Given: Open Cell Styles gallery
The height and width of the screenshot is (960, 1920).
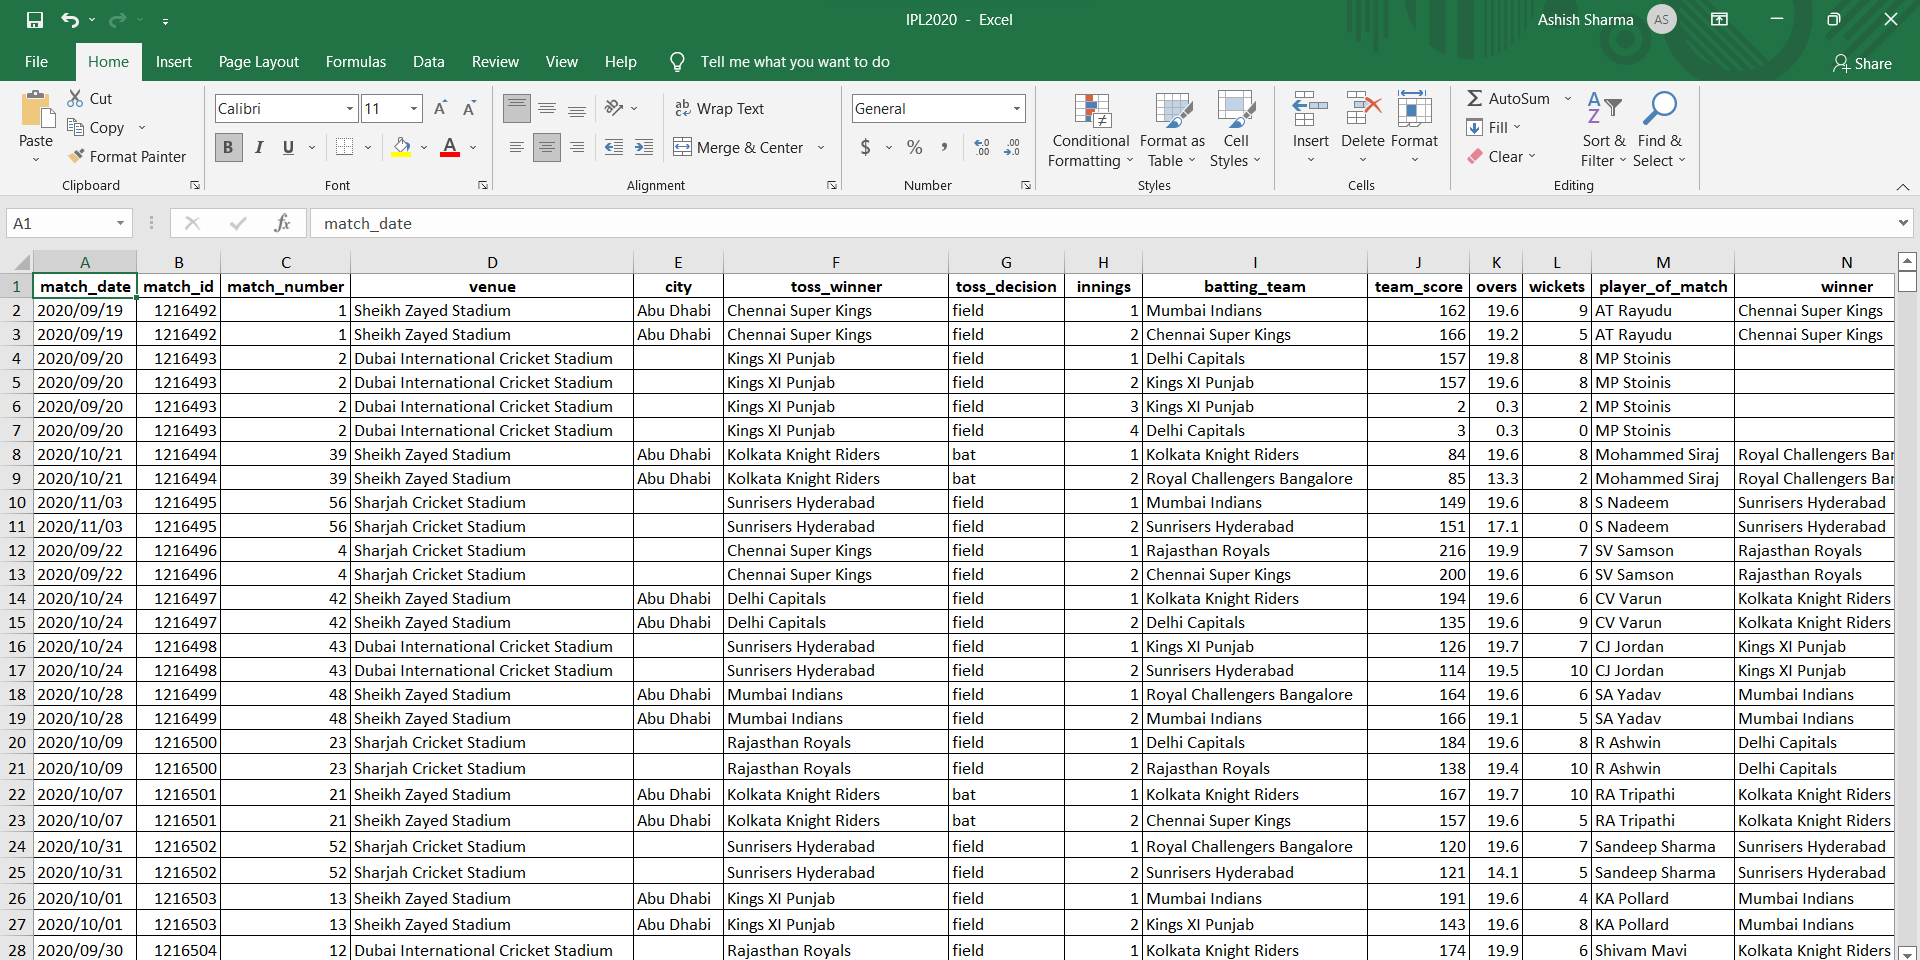Looking at the screenshot, I should 1236,130.
